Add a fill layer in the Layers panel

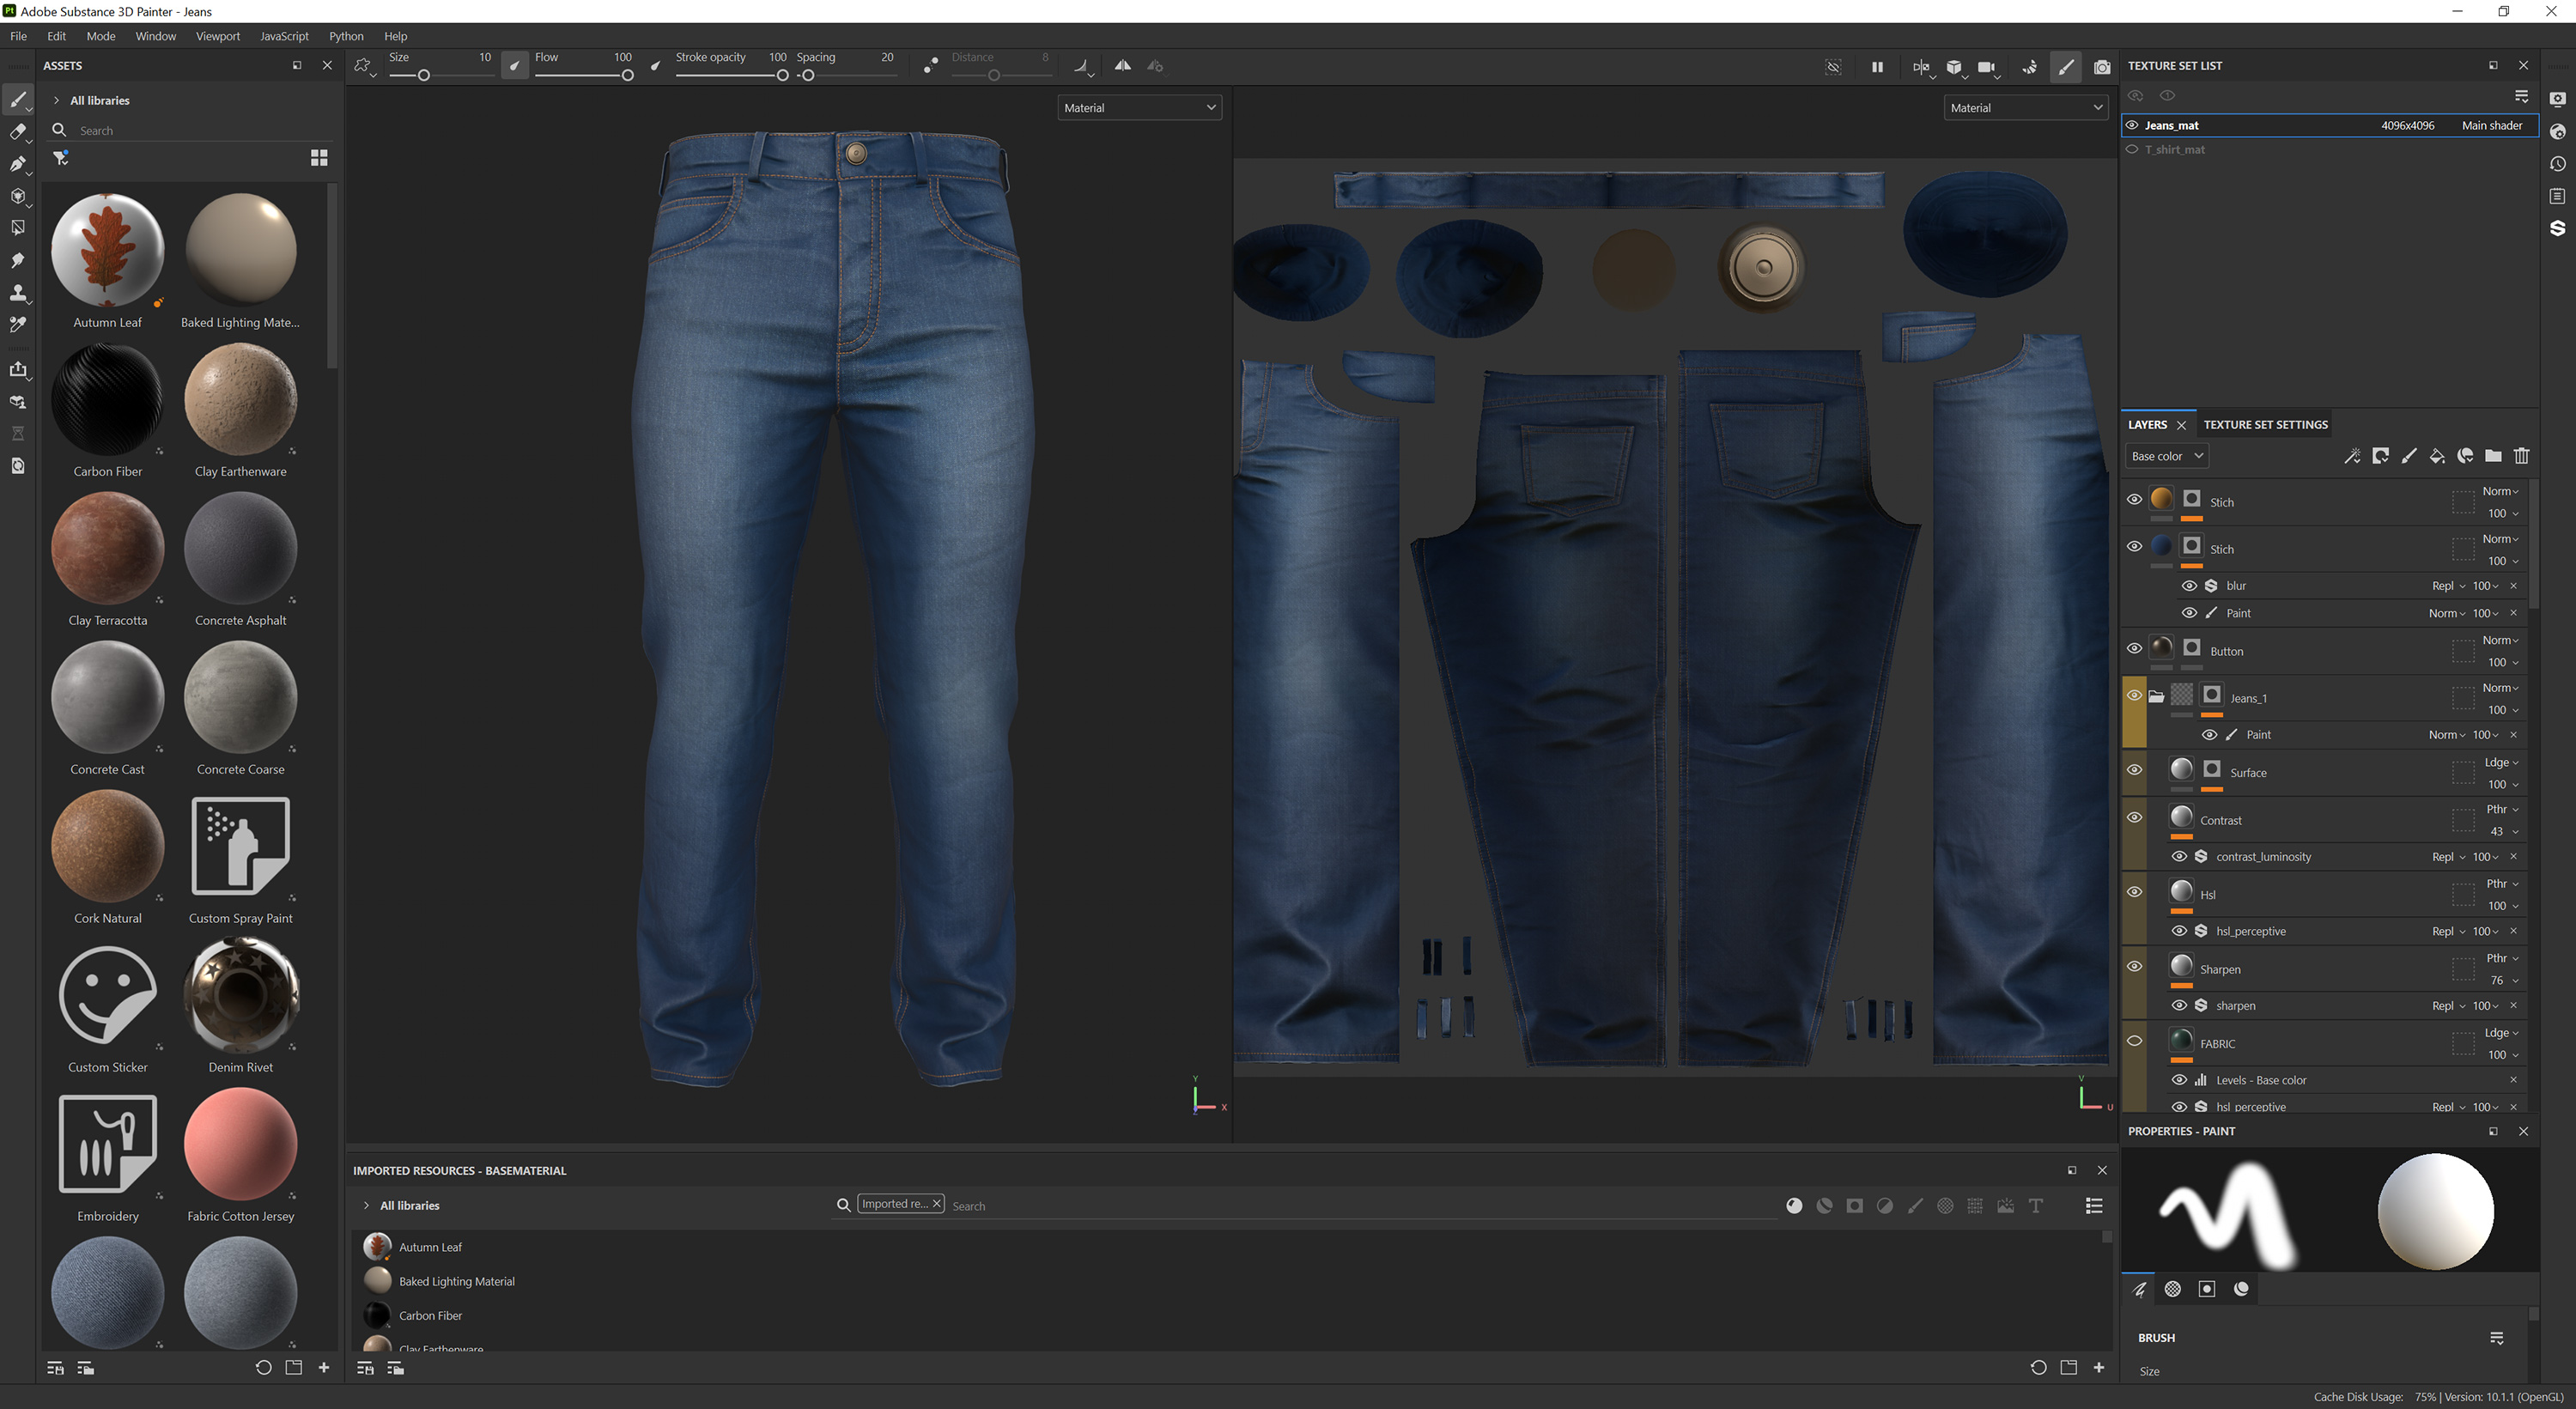coord(2437,456)
